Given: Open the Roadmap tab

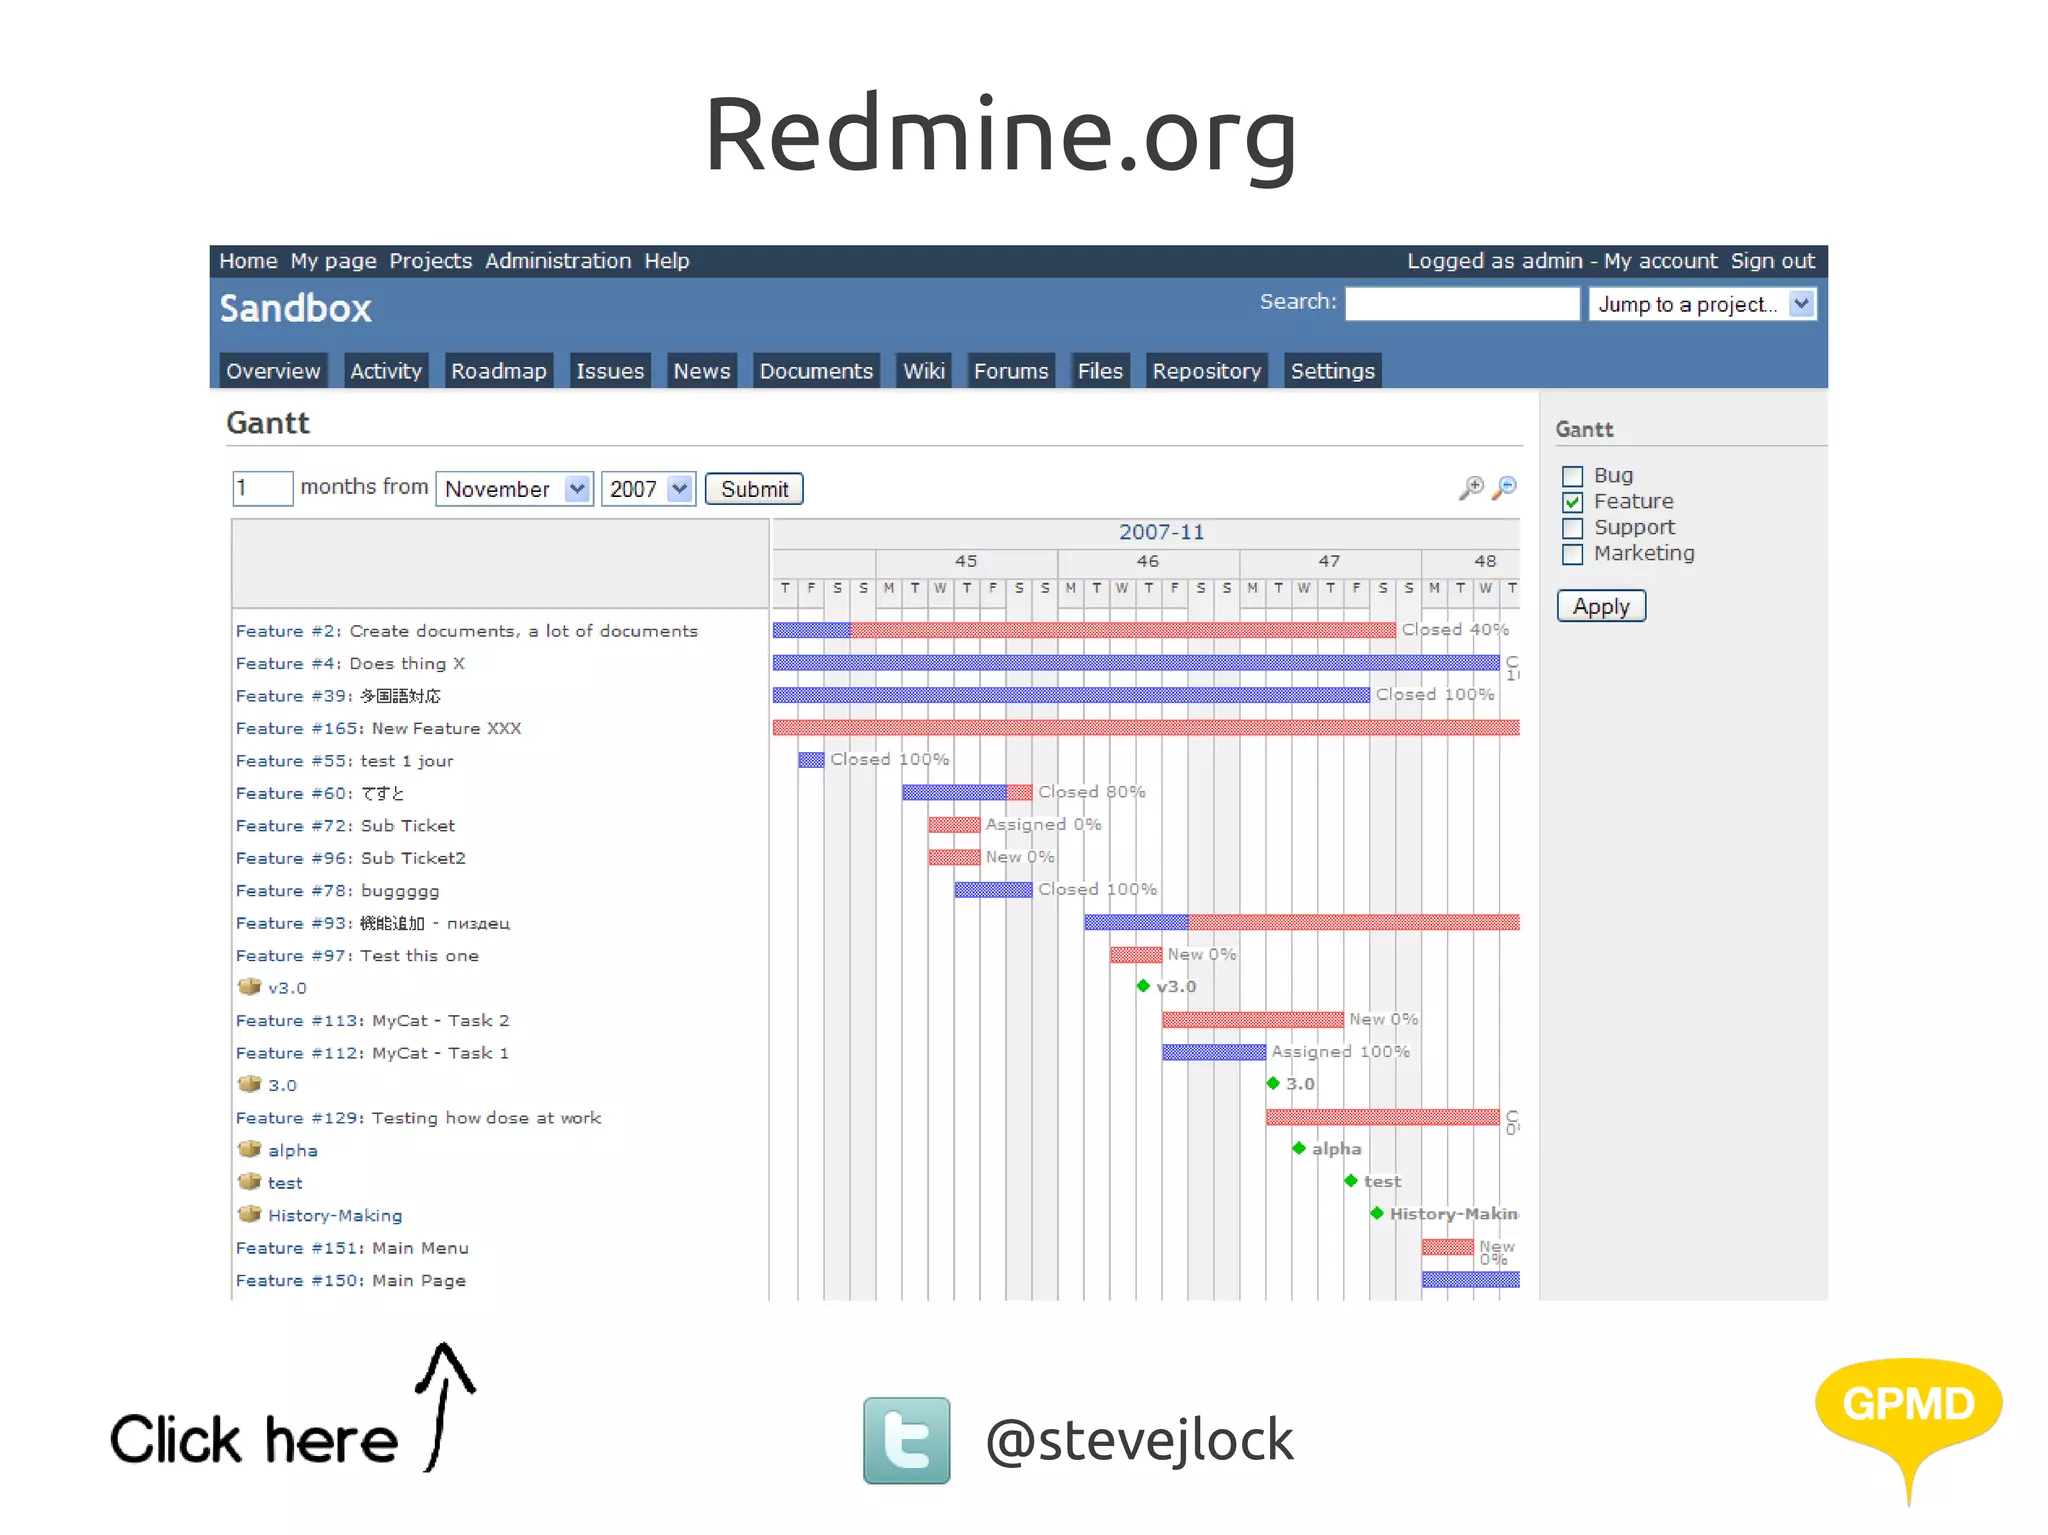Looking at the screenshot, I should [499, 371].
